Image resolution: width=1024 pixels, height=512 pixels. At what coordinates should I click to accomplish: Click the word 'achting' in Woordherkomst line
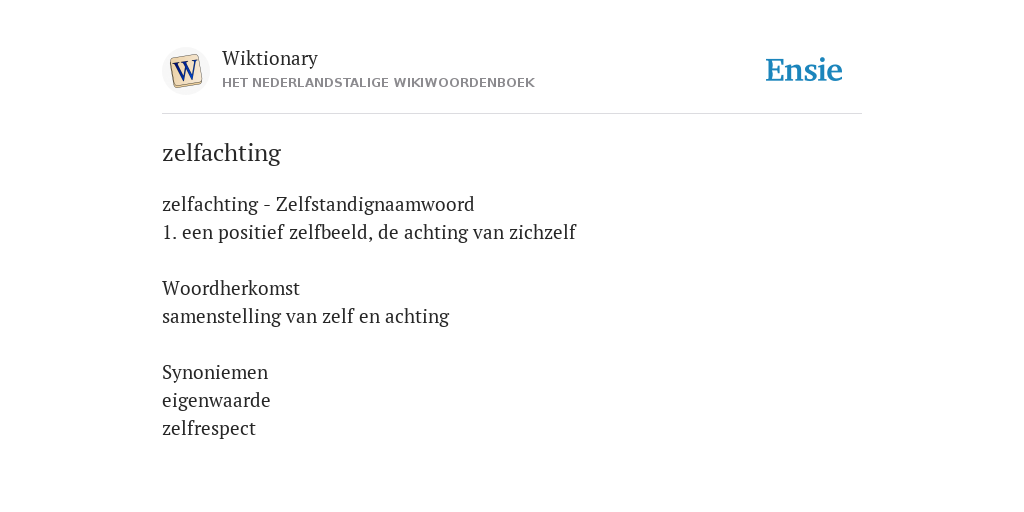[x=417, y=317]
